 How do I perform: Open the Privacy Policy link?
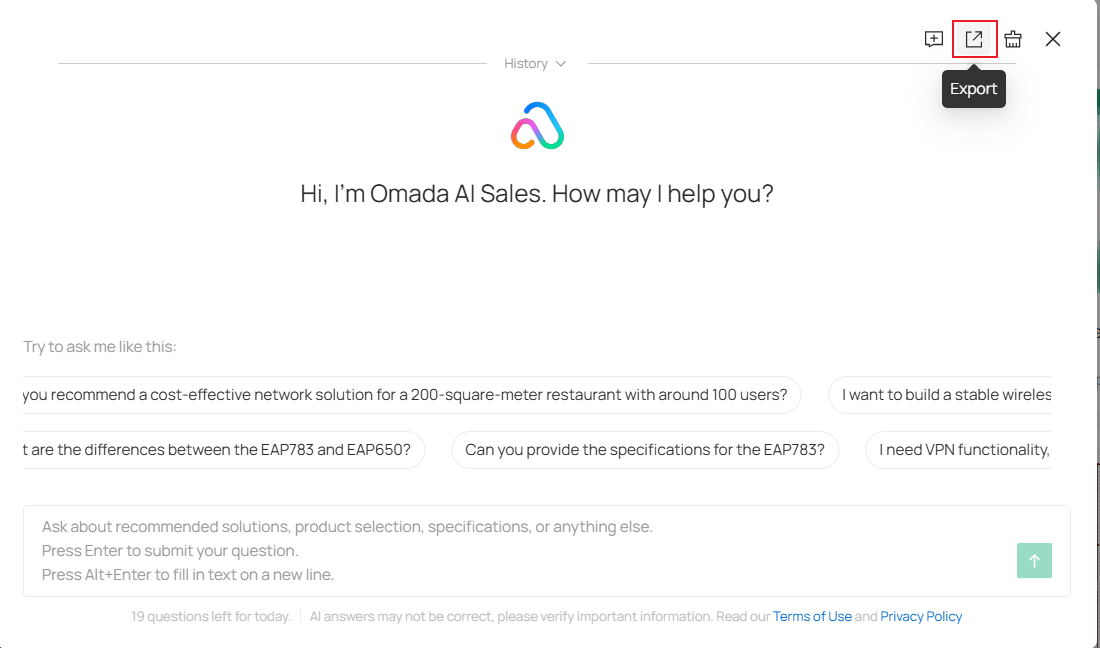point(921,617)
